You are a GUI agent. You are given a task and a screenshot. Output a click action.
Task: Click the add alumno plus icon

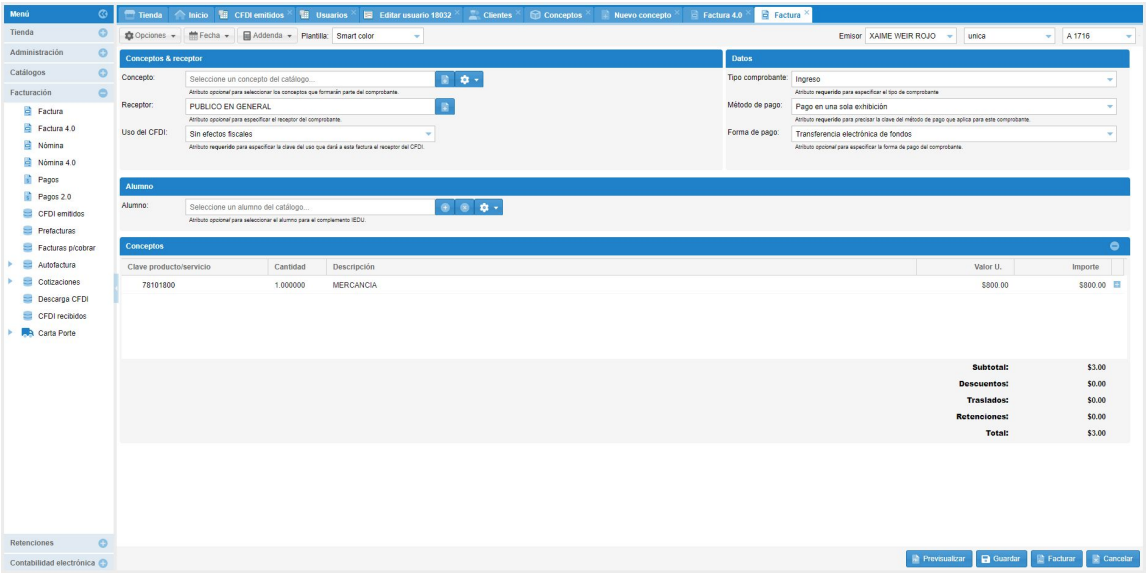pyautogui.click(x=445, y=207)
